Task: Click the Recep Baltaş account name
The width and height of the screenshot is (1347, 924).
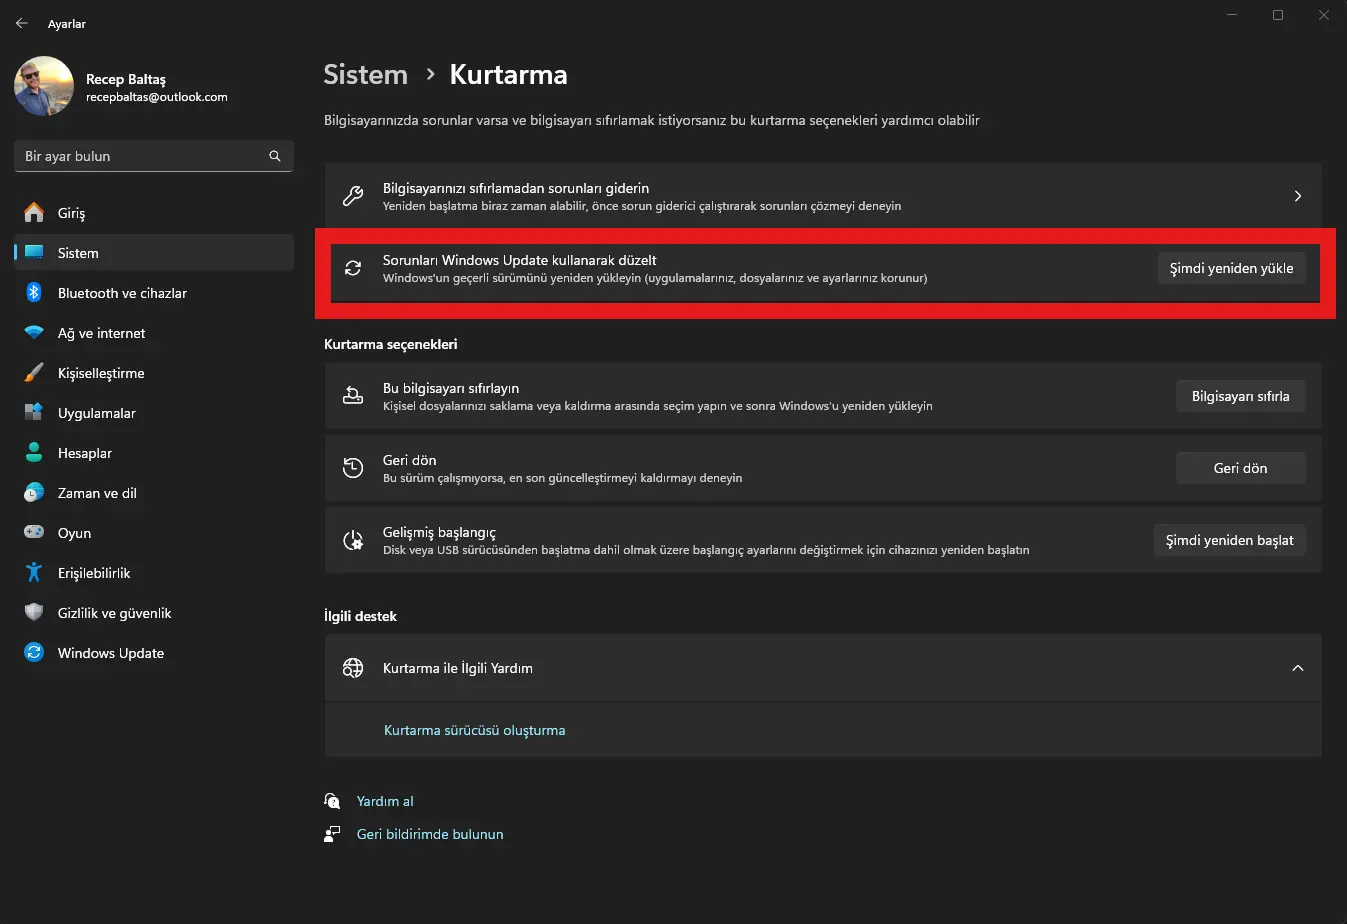Action: (126, 79)
